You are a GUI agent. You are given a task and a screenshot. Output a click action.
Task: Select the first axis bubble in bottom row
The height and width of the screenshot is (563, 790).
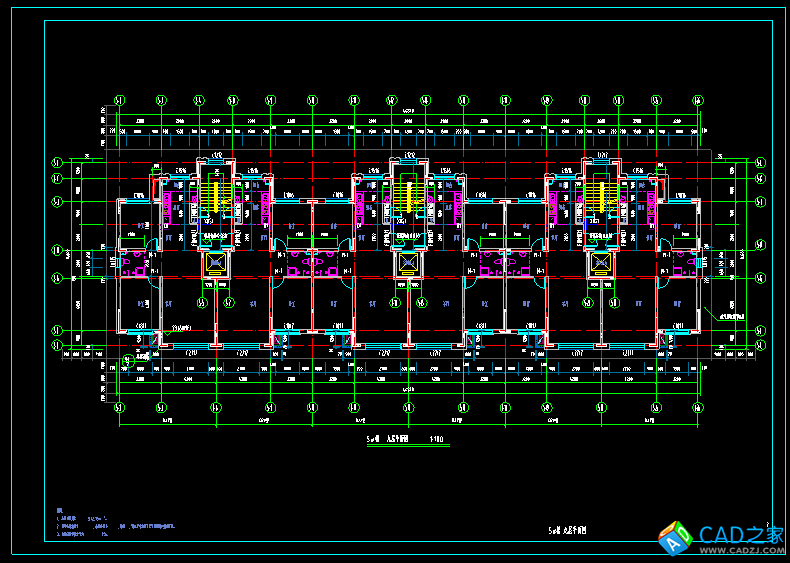click(119, 408)
